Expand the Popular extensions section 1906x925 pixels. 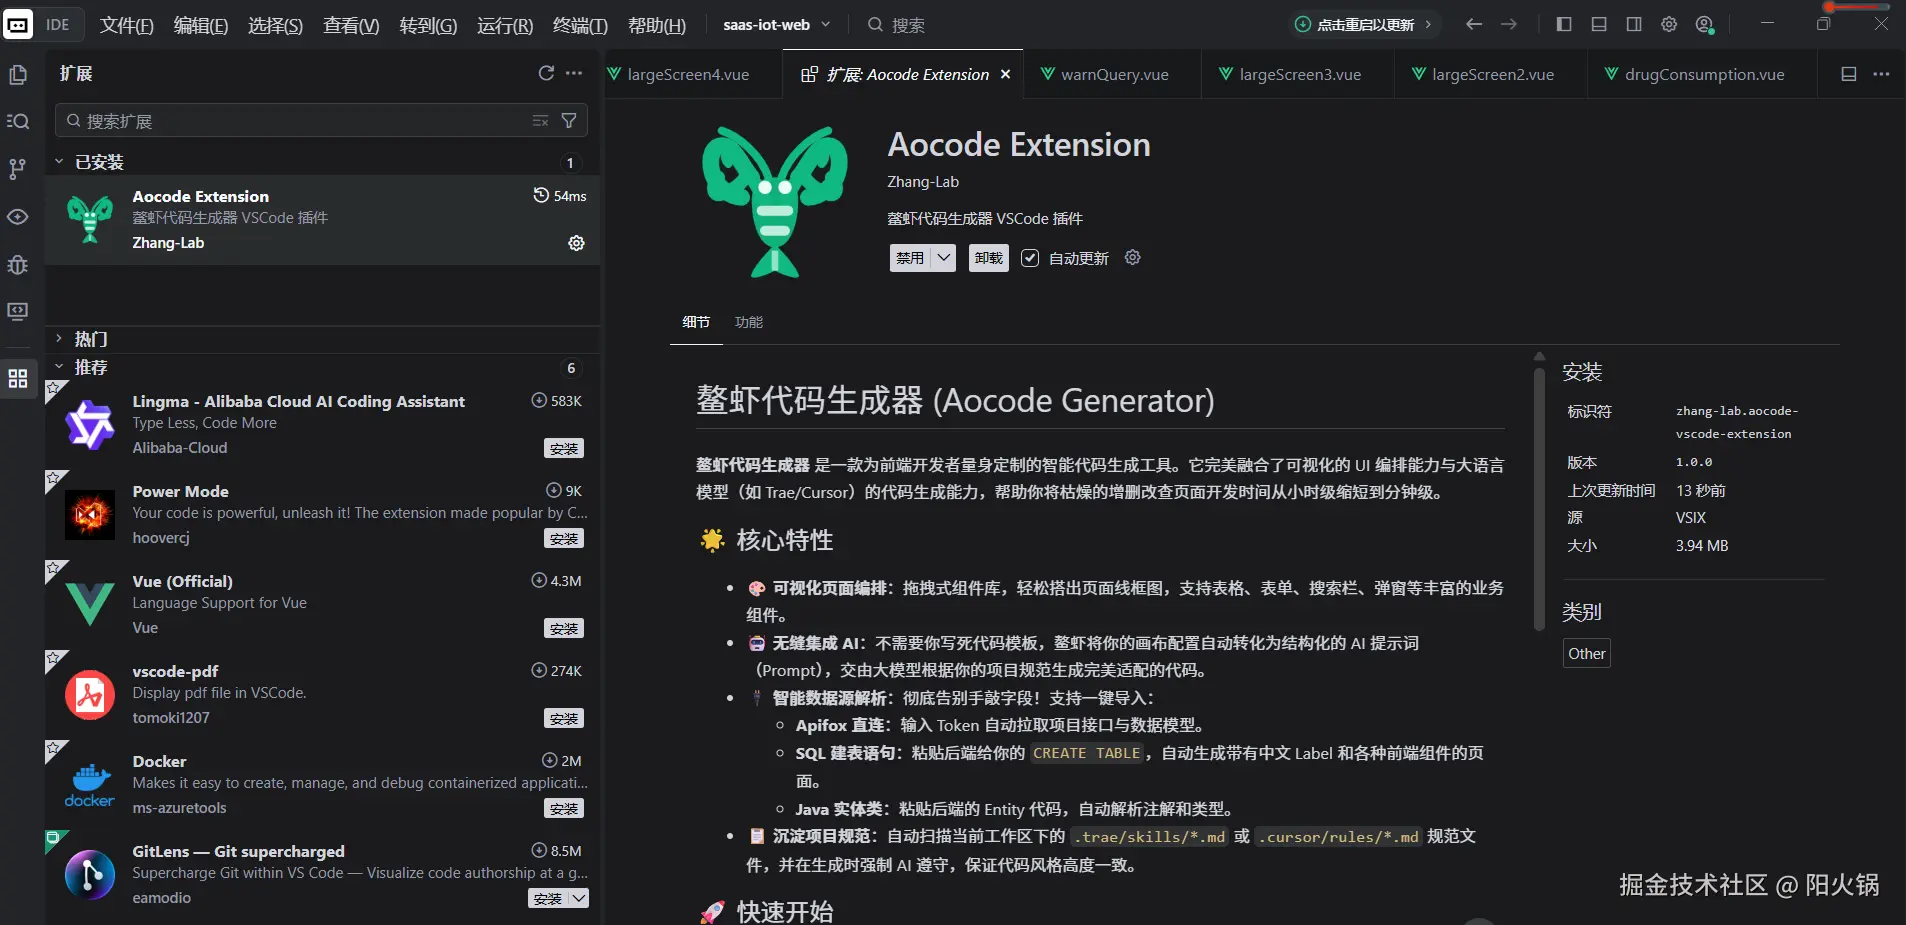59,339
